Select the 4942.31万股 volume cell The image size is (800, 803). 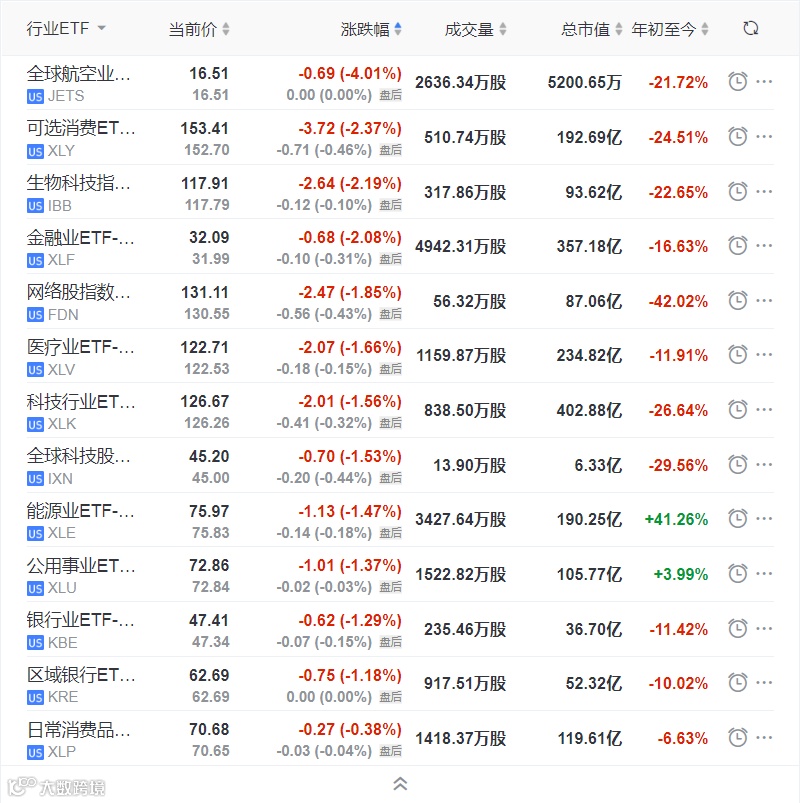tap(460, 246)
